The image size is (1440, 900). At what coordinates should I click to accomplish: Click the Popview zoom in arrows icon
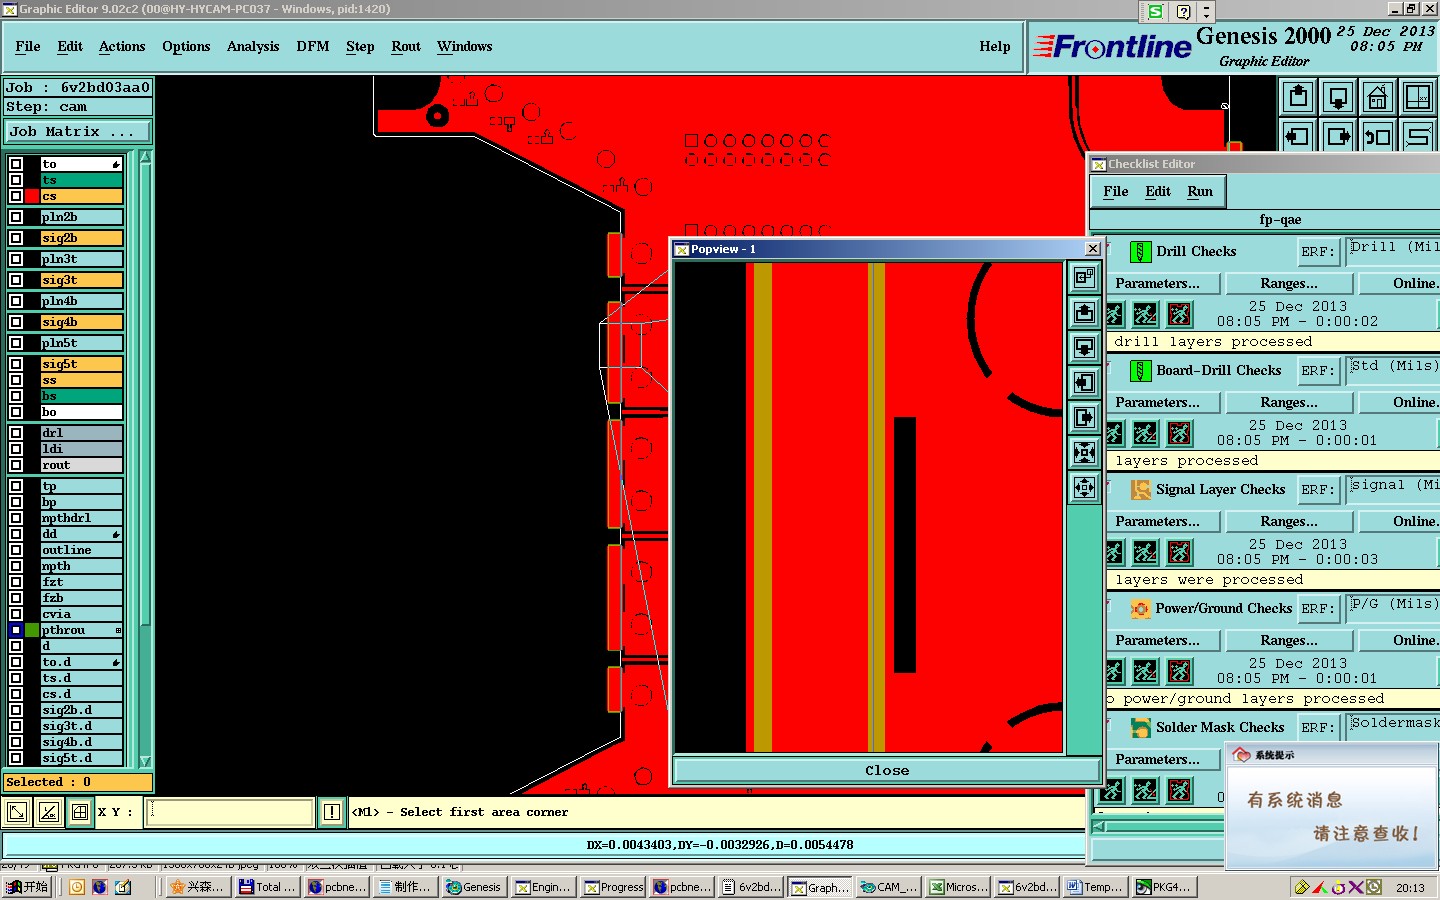coord(1085,453)
